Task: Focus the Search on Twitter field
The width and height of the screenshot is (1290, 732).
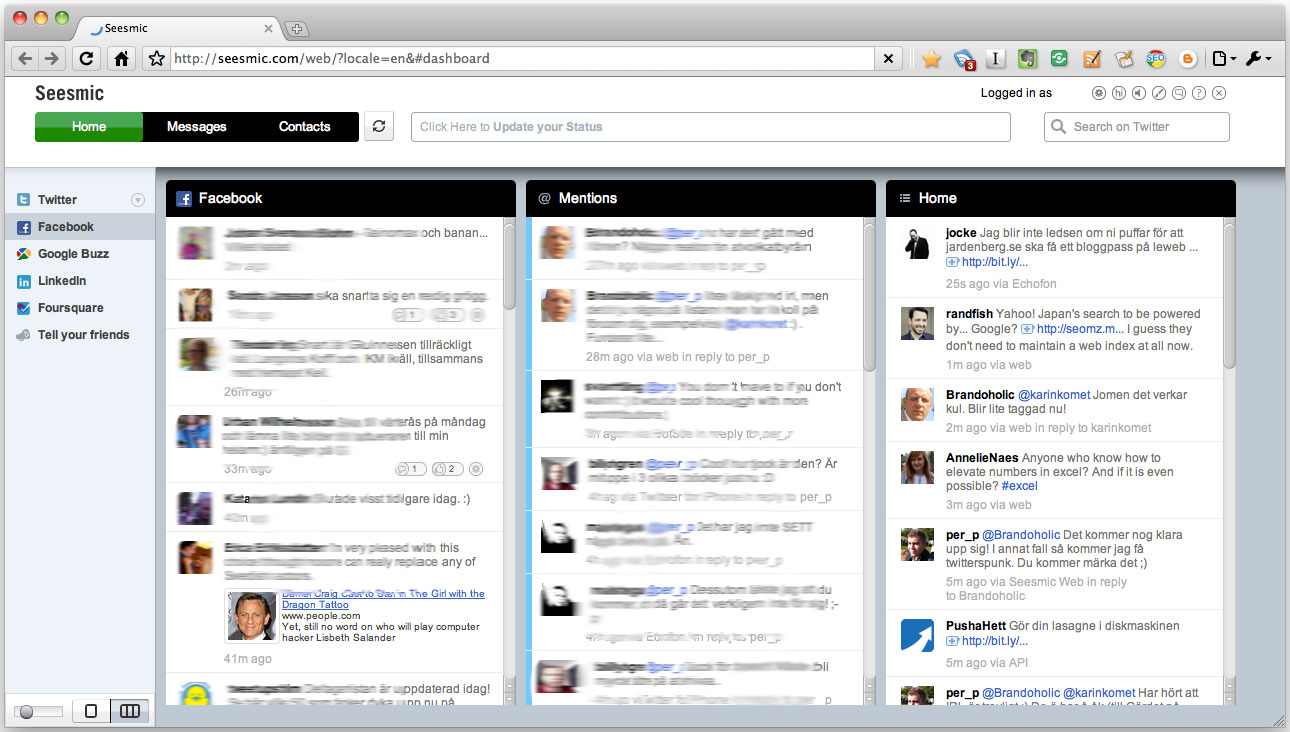Action: pyautogui.click(x=1137, y=127)
